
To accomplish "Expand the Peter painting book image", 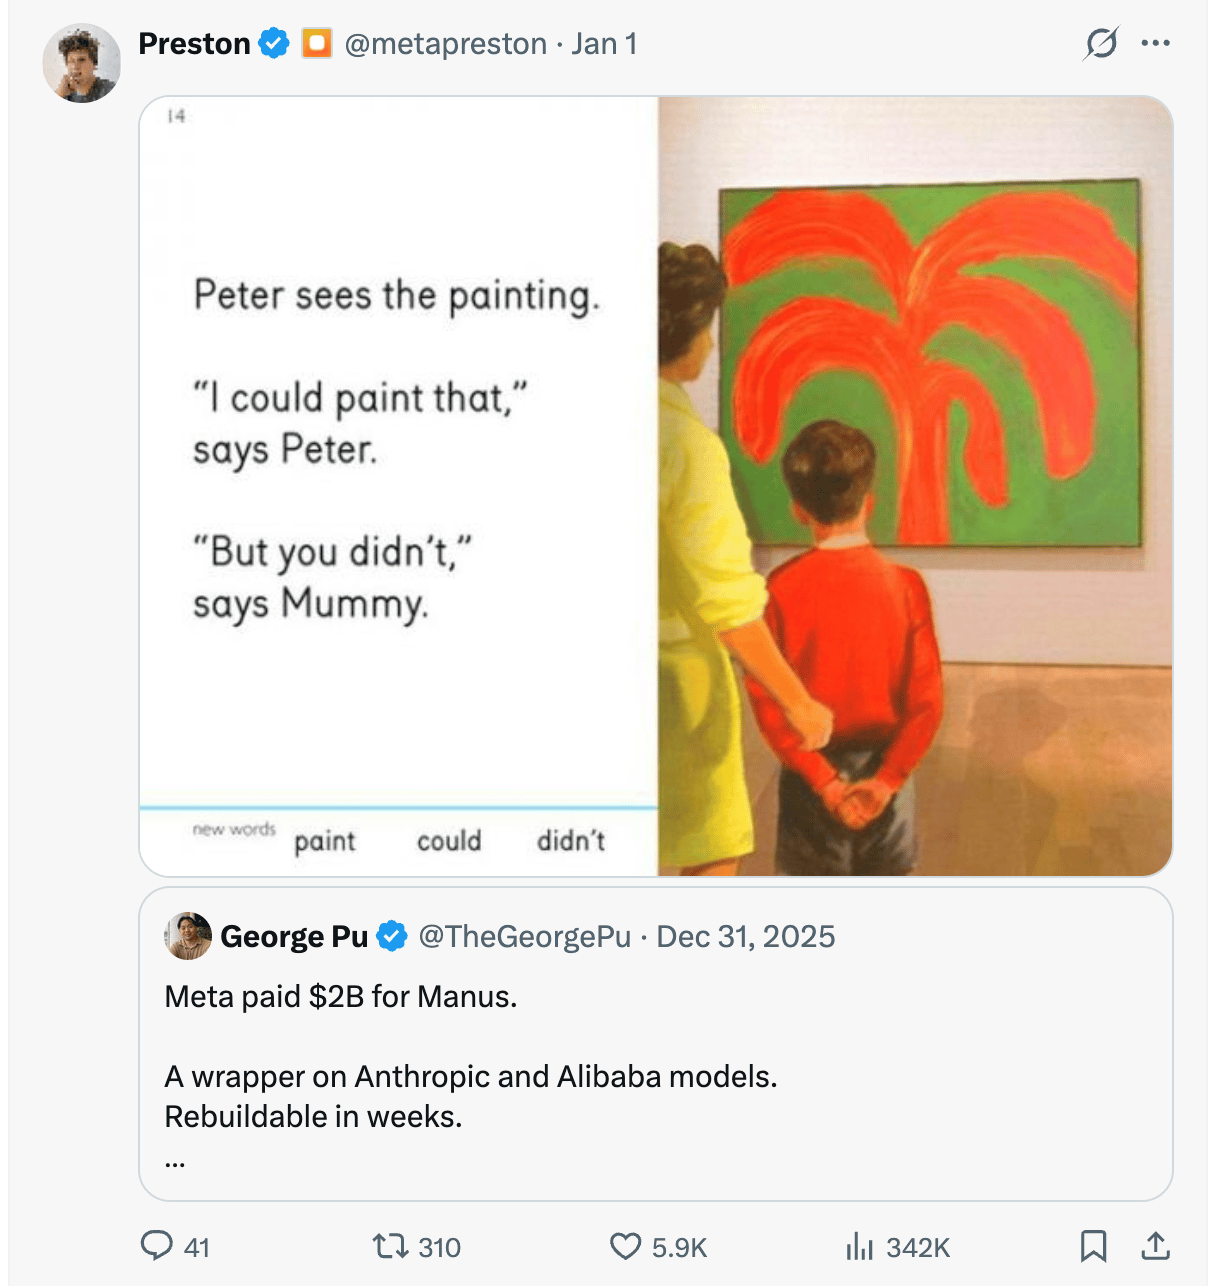I will (655, 486).
